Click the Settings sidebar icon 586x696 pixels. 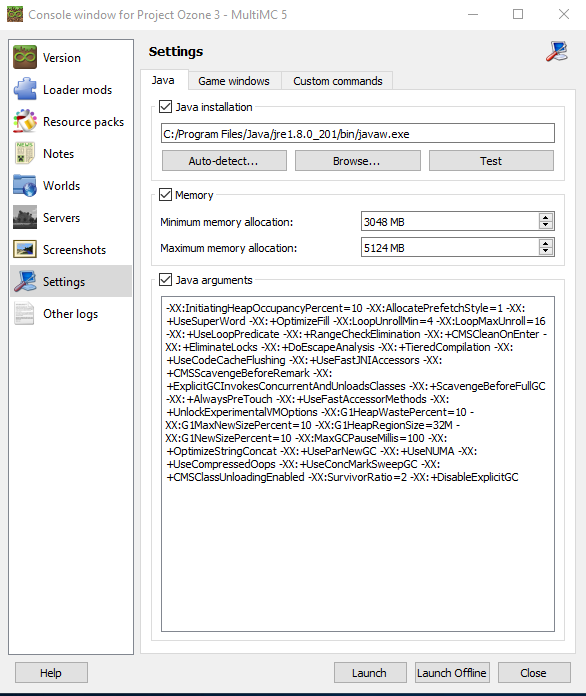tap(25, 281)
